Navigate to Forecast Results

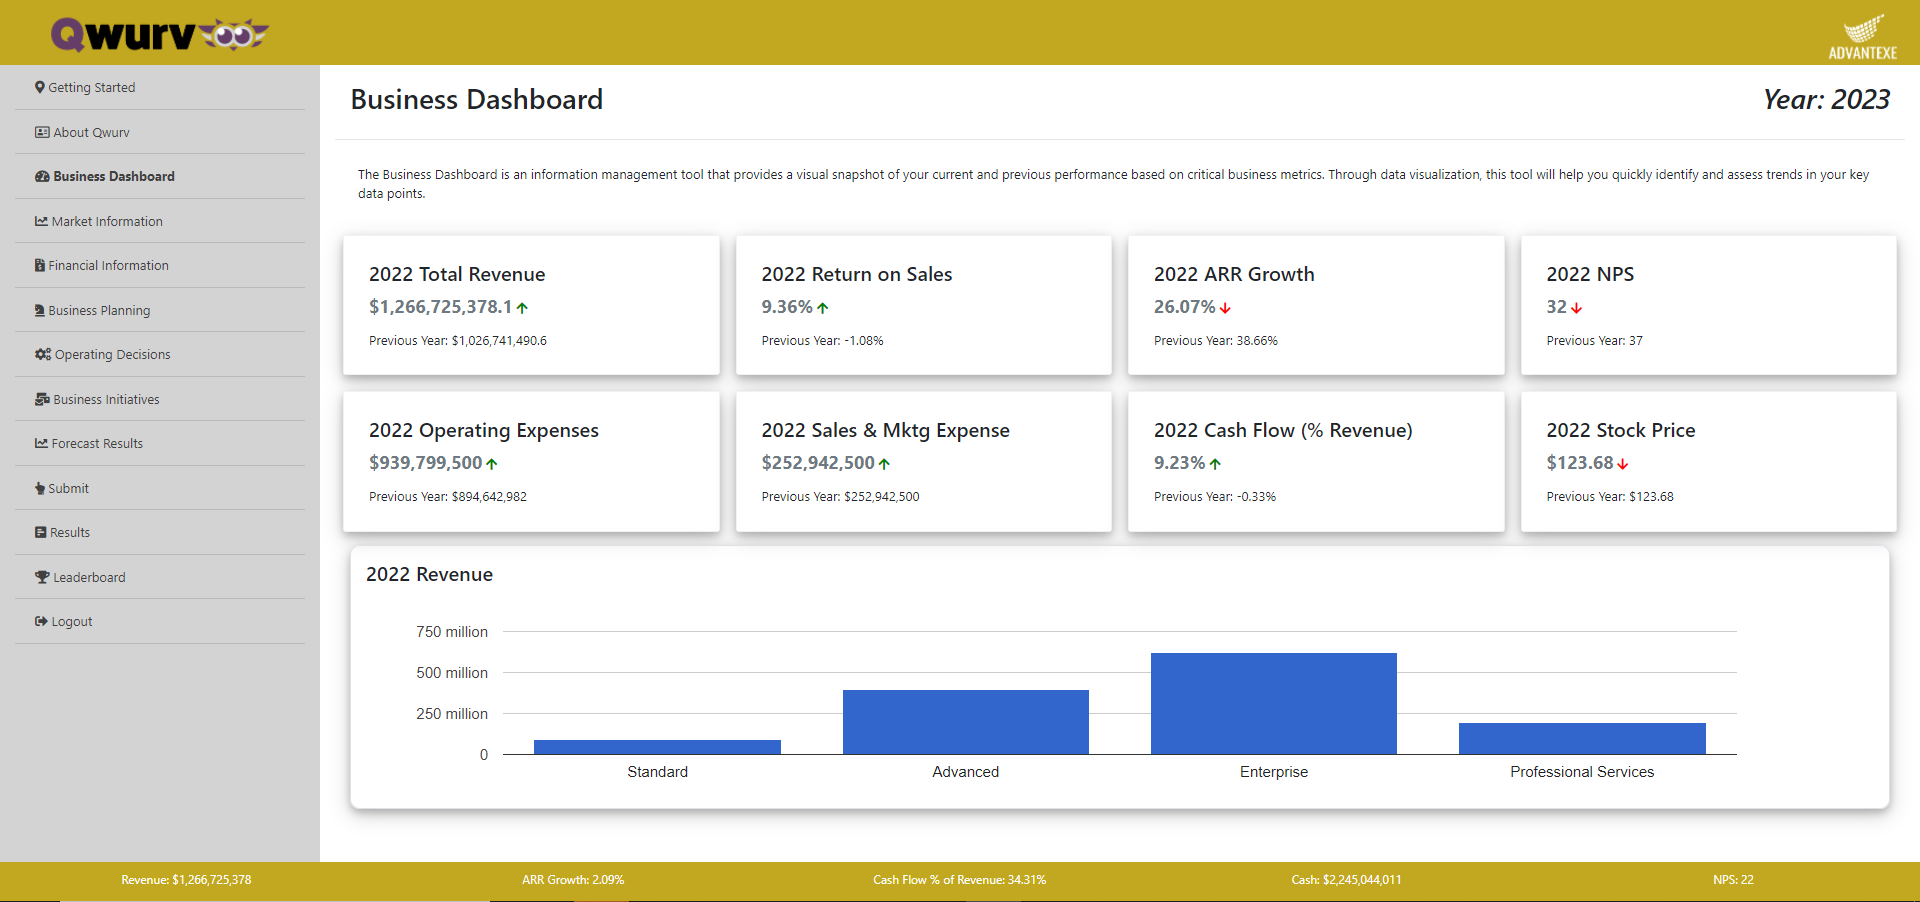pyautogui.click(x=97, y=443)
